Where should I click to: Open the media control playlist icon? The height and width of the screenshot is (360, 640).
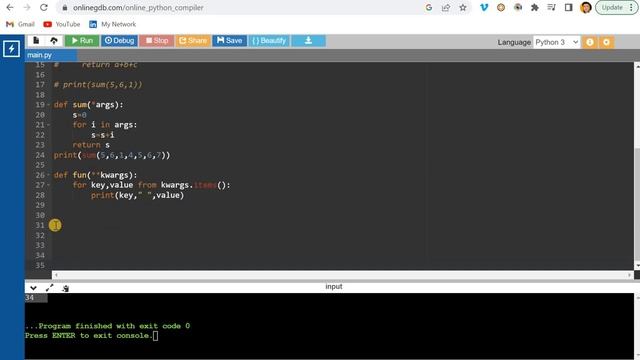click(x=551, y=7)
